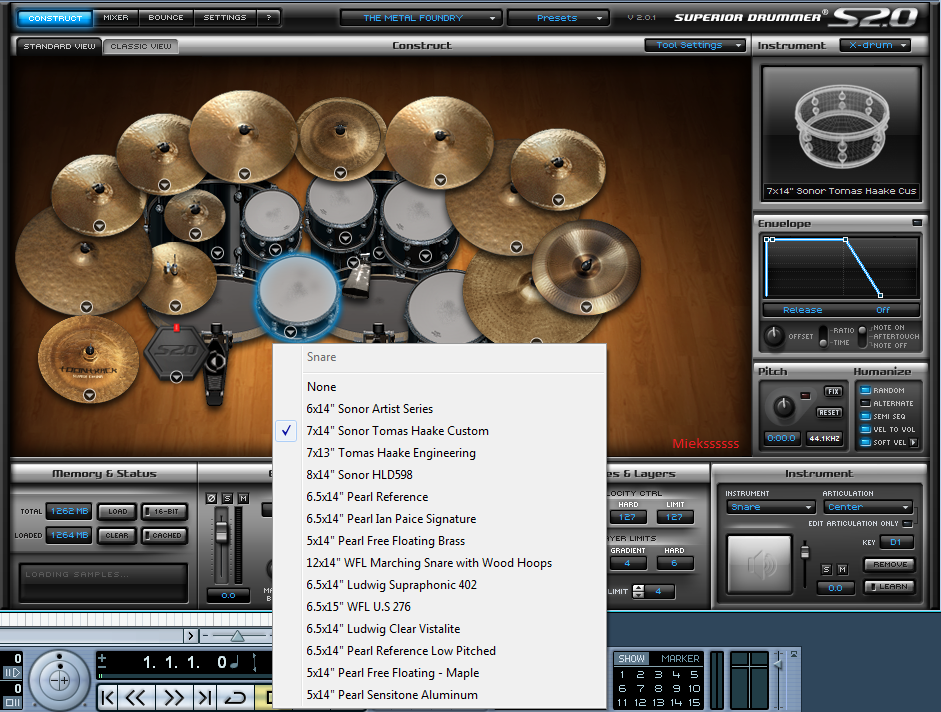This screenshot has height=712, width=941.
Task: Click the large china cymbal on the right
Action: [586, 267]
